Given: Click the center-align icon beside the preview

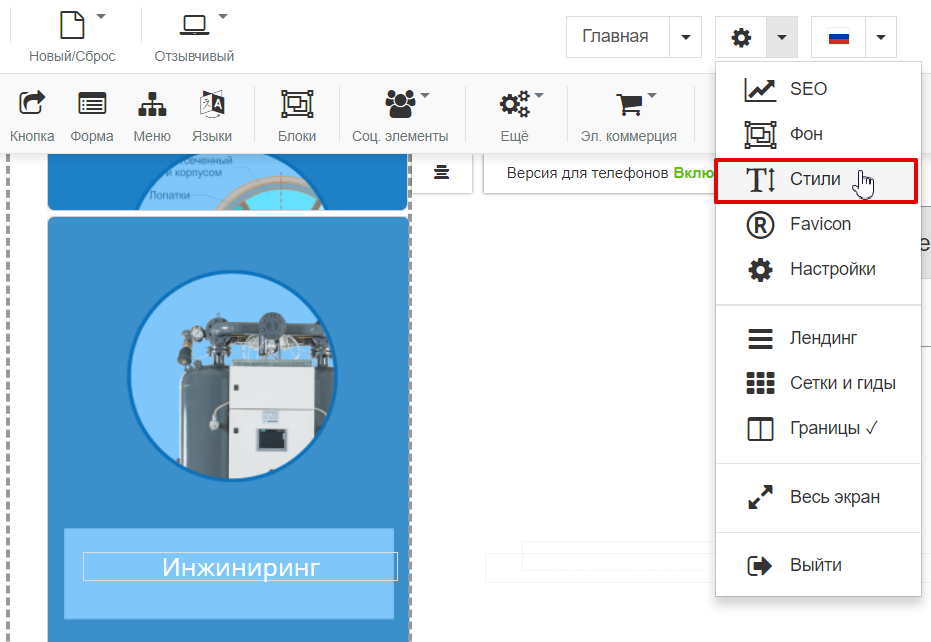Looking at the screenshot, I should (441, 173).
